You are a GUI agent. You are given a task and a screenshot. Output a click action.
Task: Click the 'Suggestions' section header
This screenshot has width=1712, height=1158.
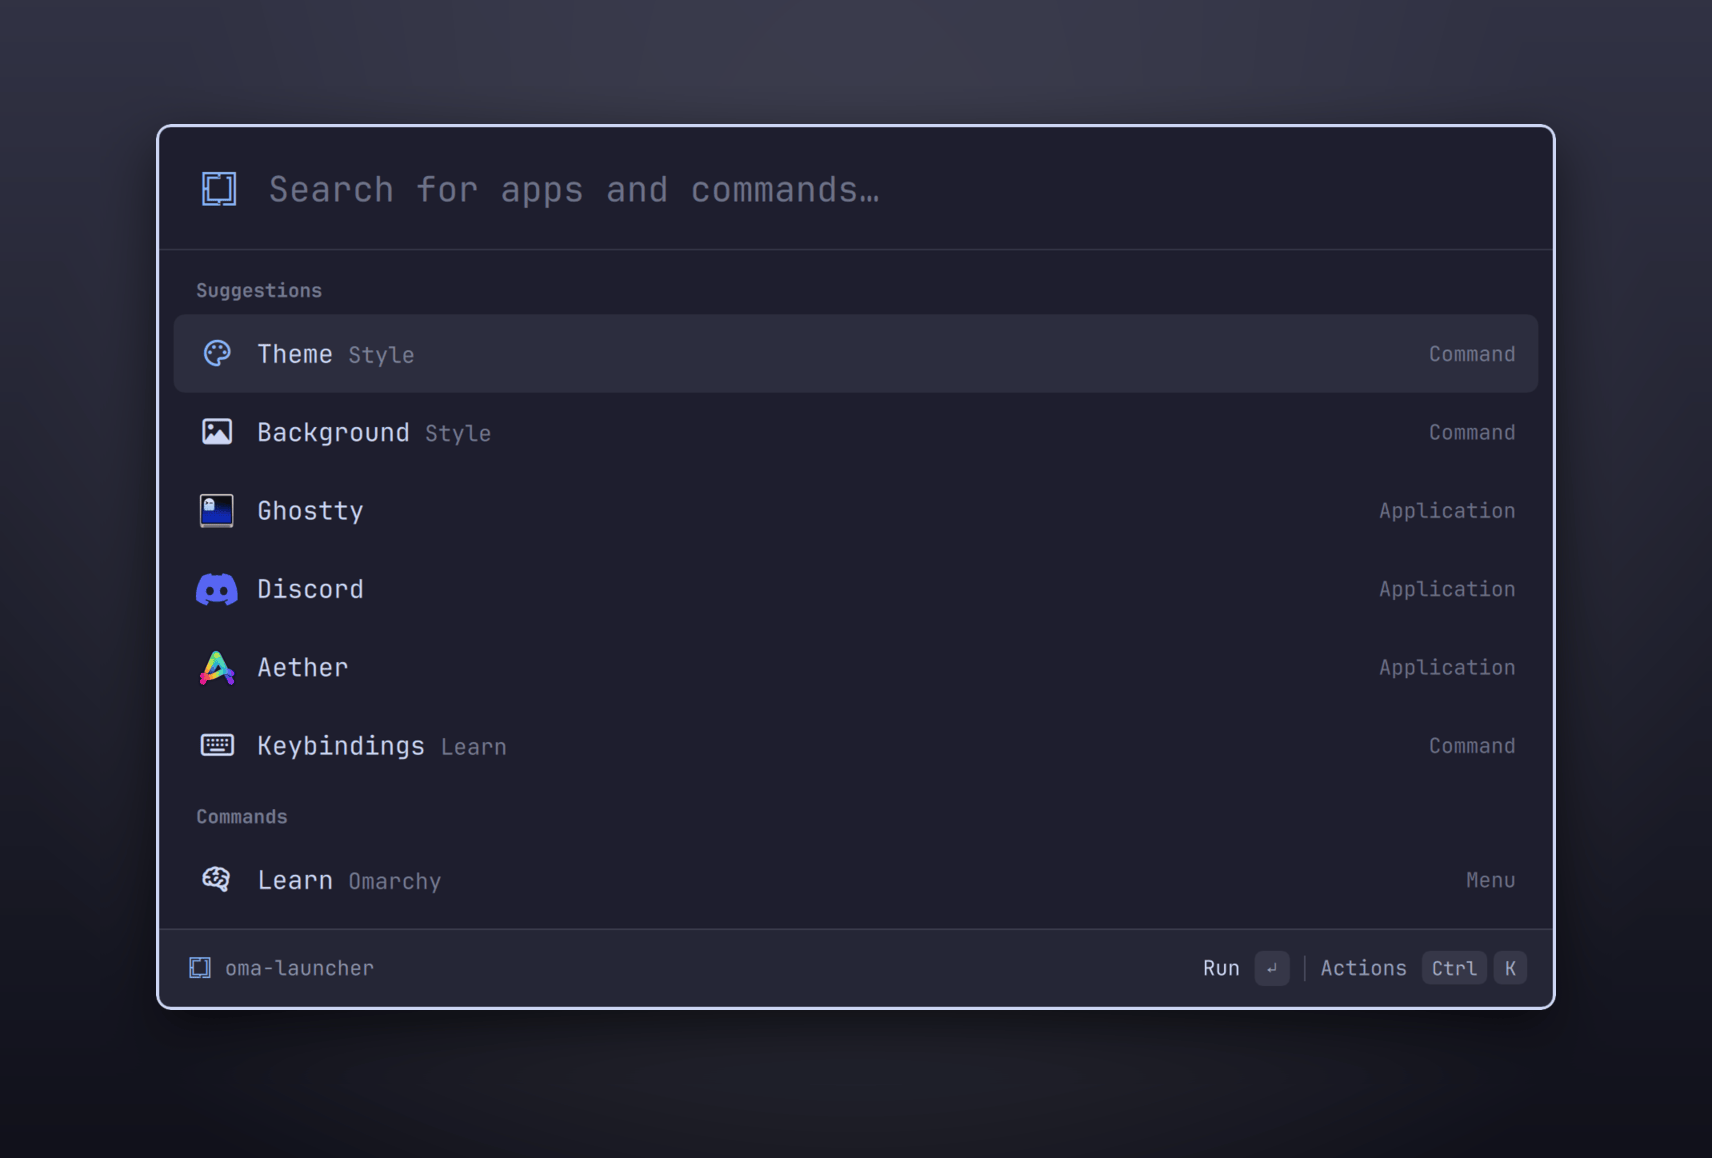(x=259, y=290)
